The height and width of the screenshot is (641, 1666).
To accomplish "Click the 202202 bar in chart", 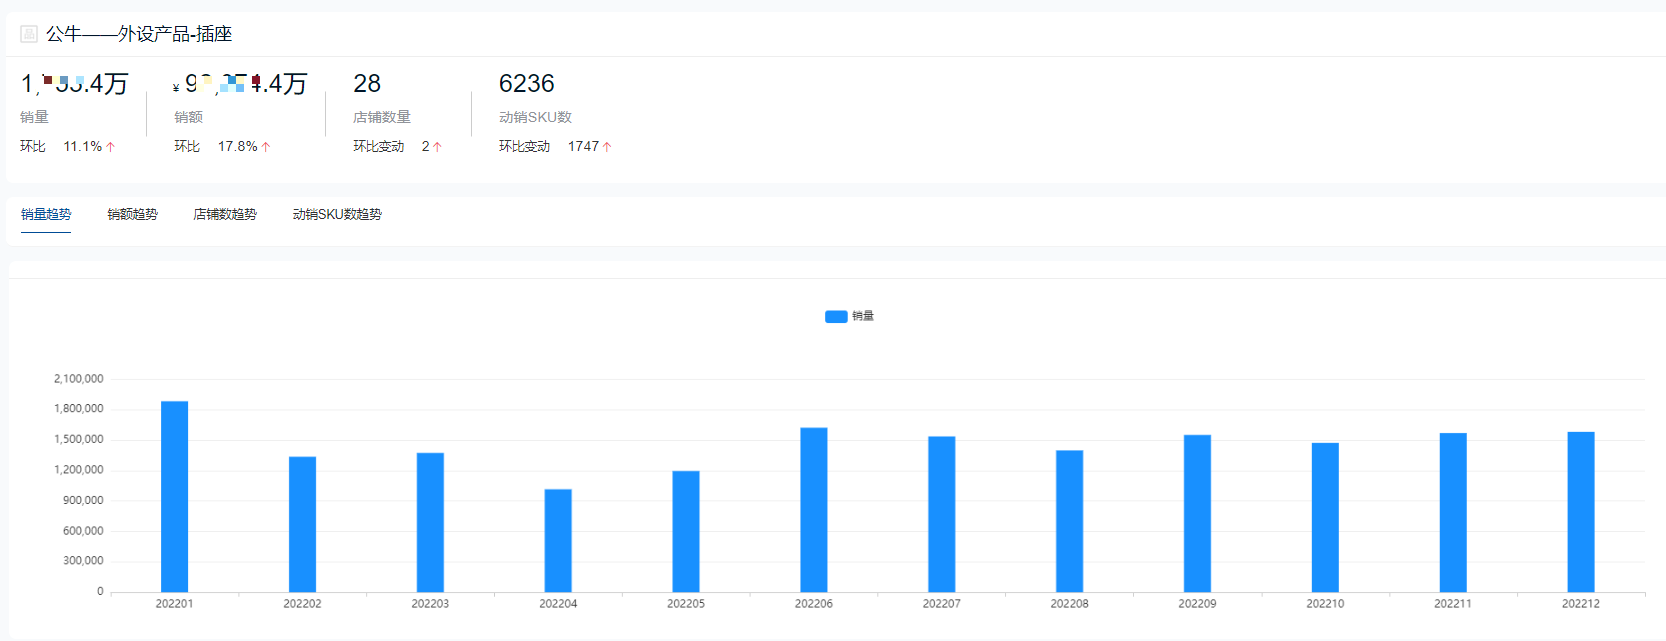I will tap(302, 524).
